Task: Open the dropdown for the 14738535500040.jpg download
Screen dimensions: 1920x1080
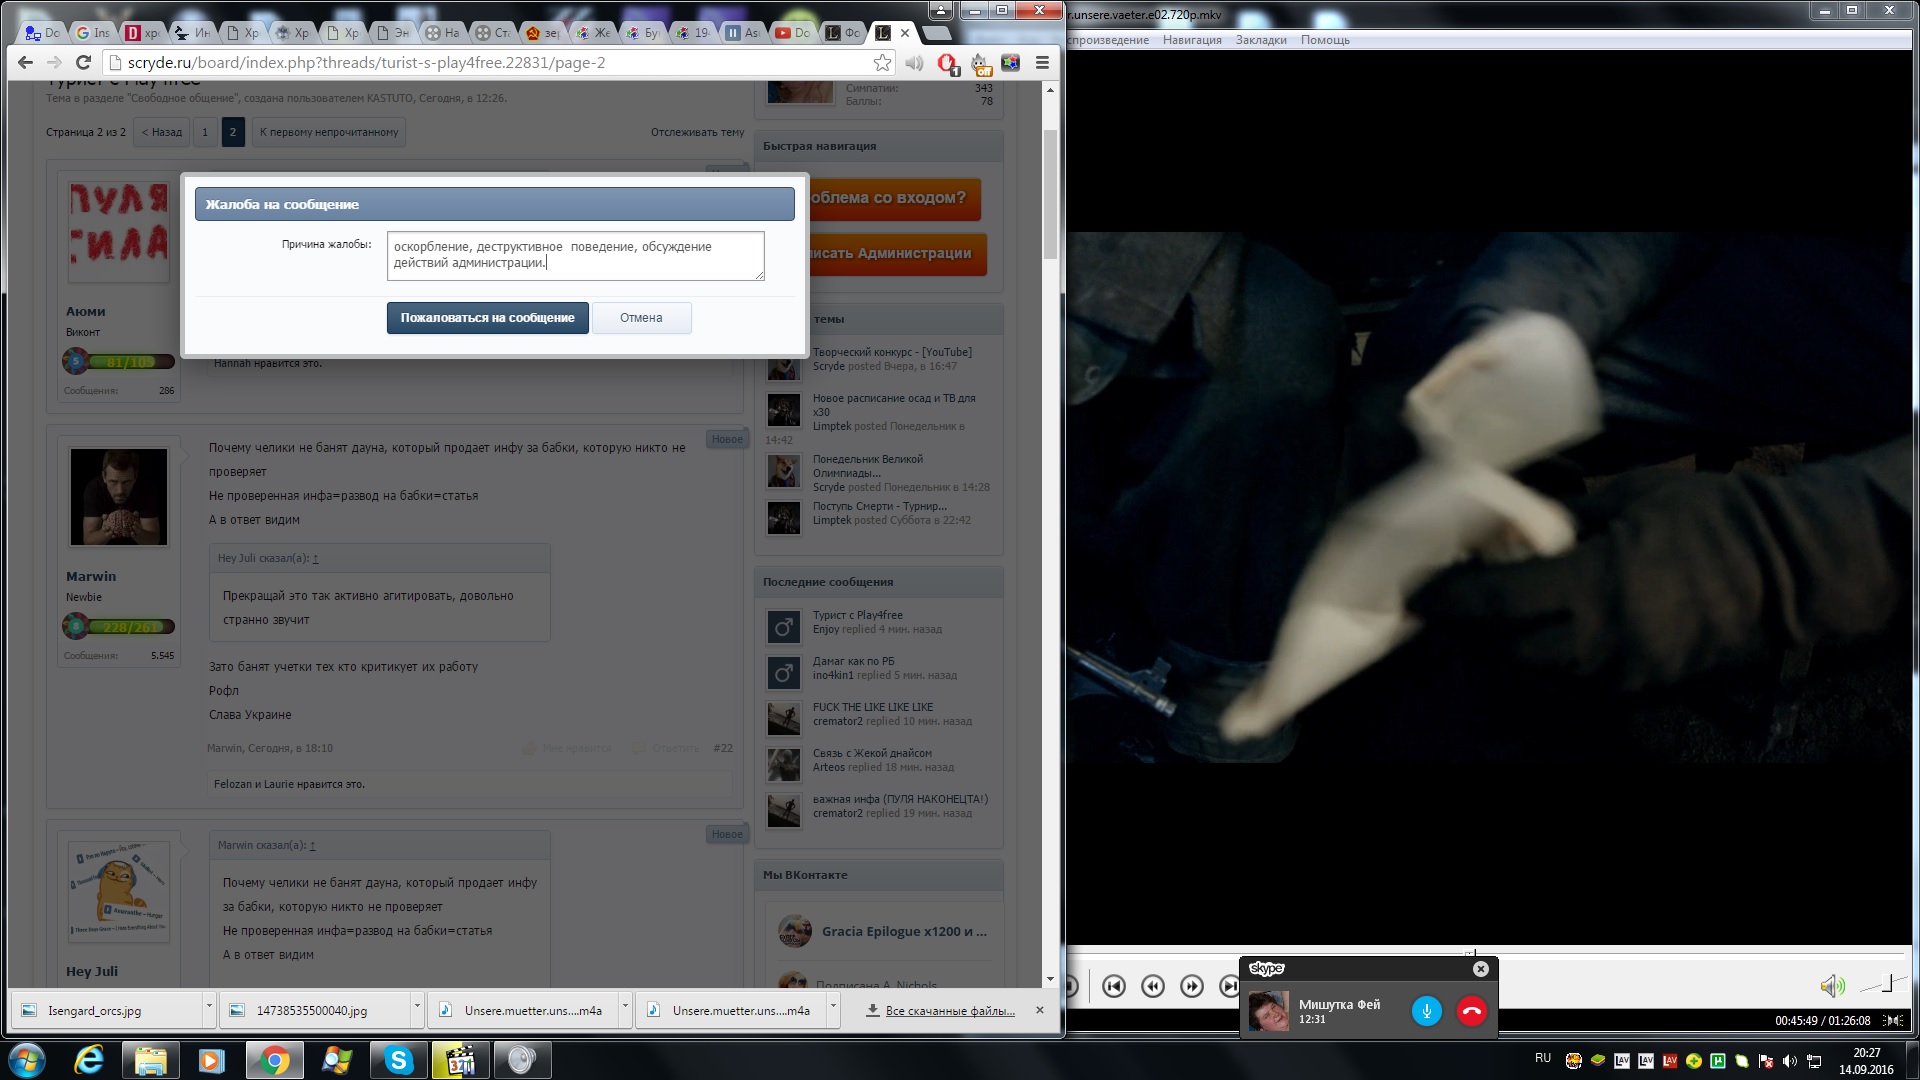Action: 417,1009
